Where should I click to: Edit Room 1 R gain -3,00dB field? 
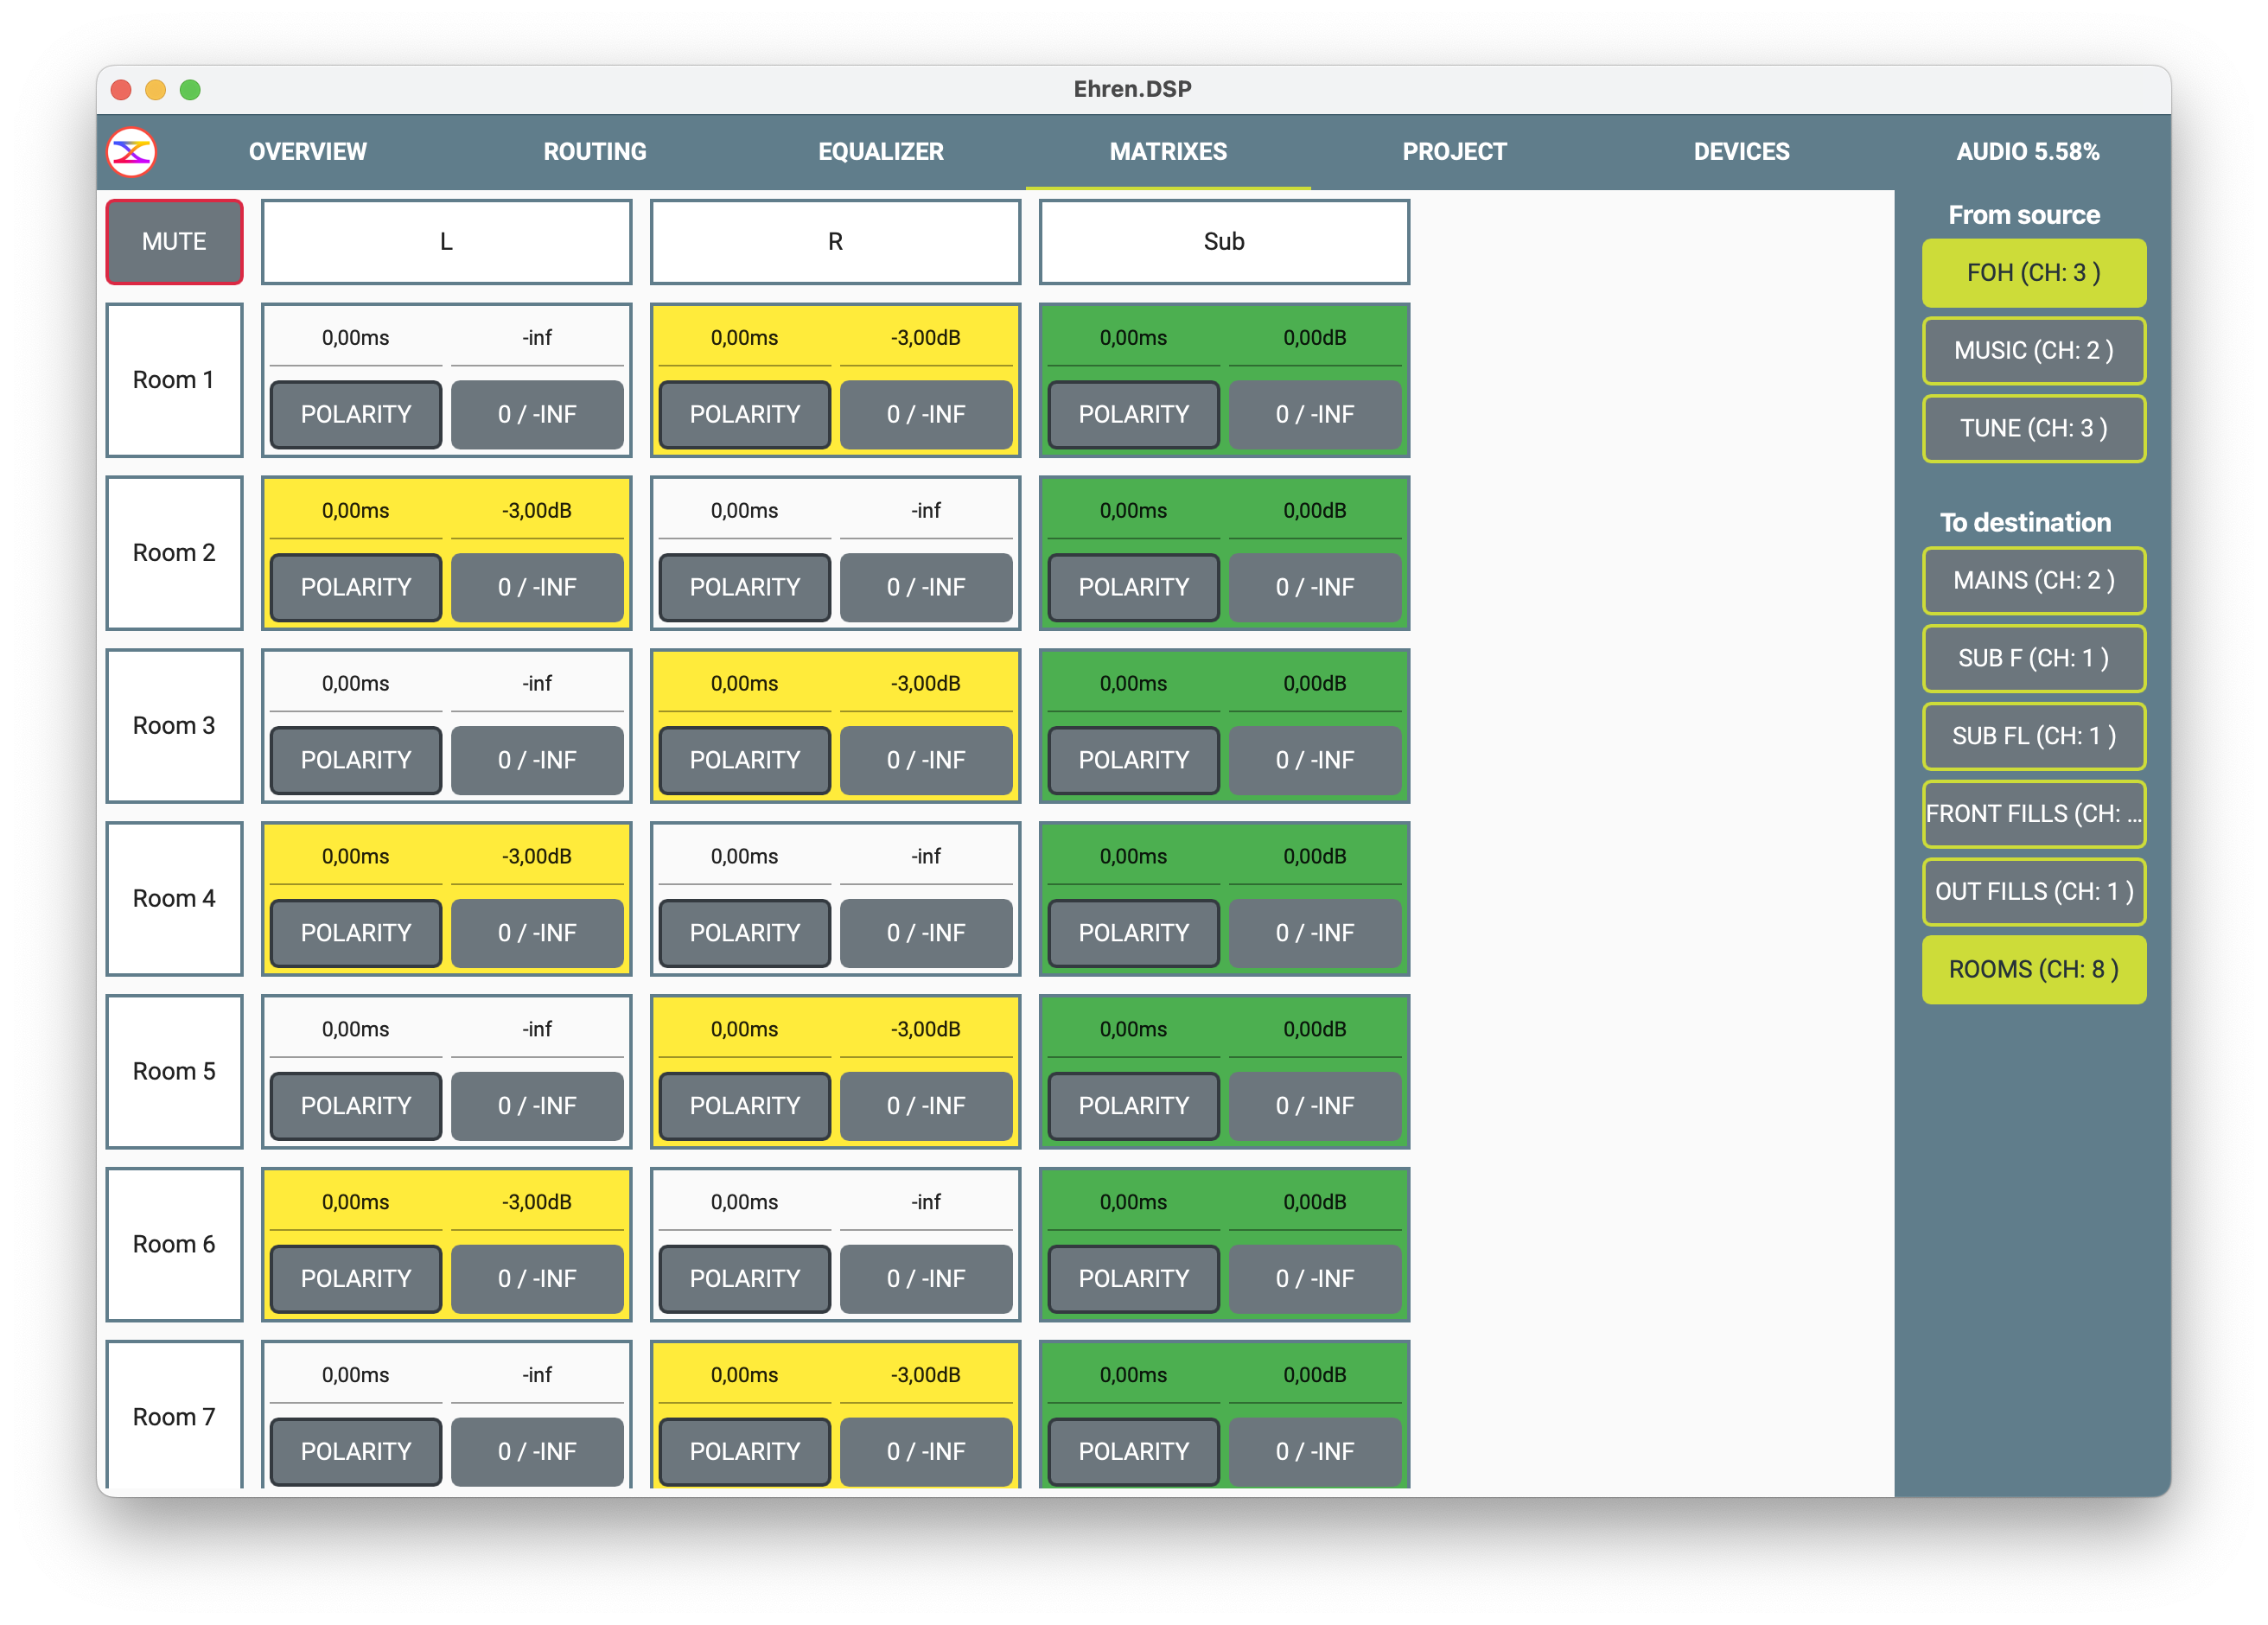pyautogui.click(x=925, y=338)
